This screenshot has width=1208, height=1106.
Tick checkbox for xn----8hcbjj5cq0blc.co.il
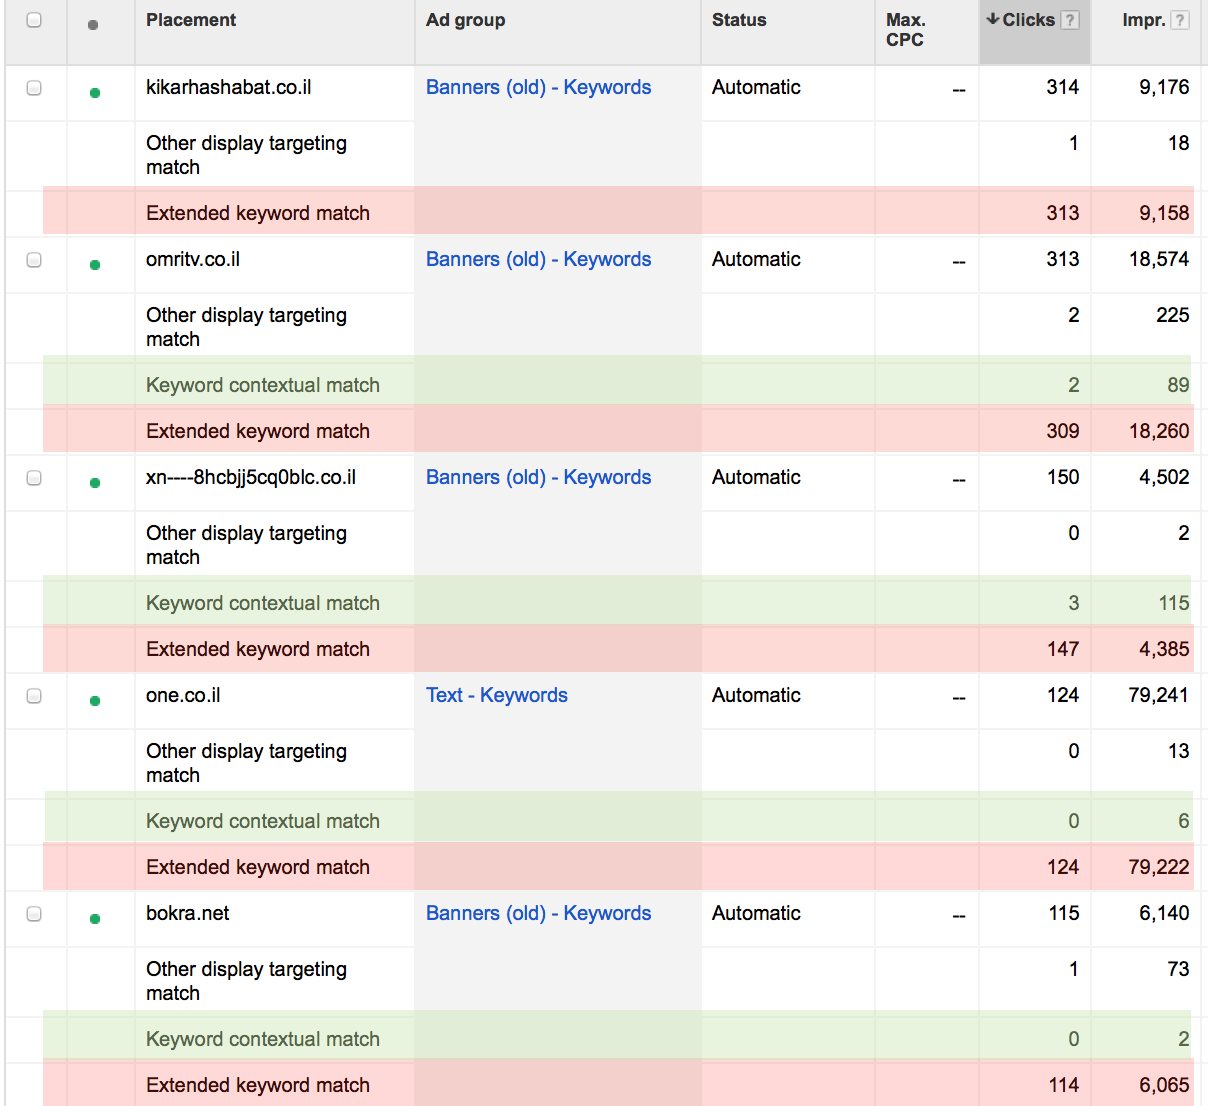[34, 478]
